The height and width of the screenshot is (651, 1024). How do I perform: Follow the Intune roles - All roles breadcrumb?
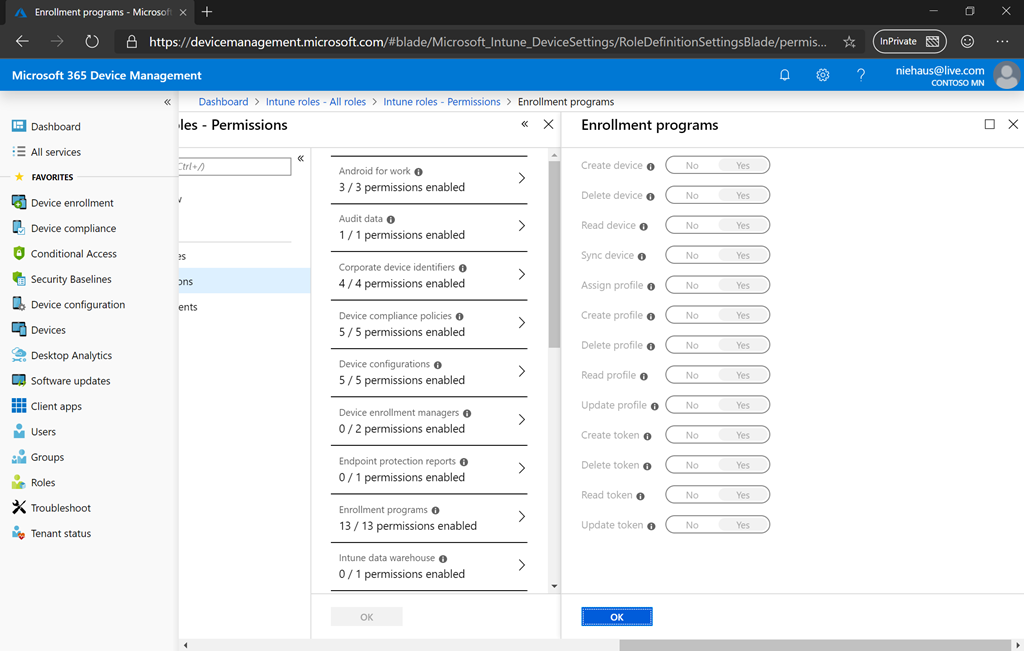(316, 102)
